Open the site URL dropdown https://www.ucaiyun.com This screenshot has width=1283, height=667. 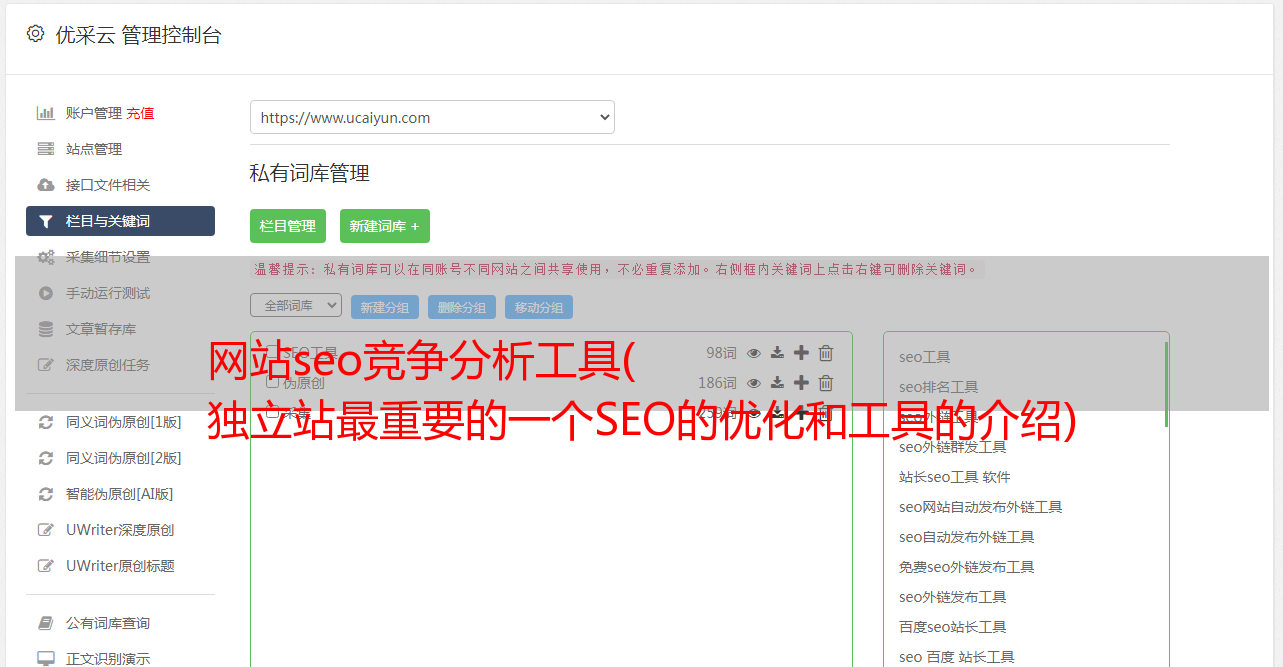[x=432, y=117]
